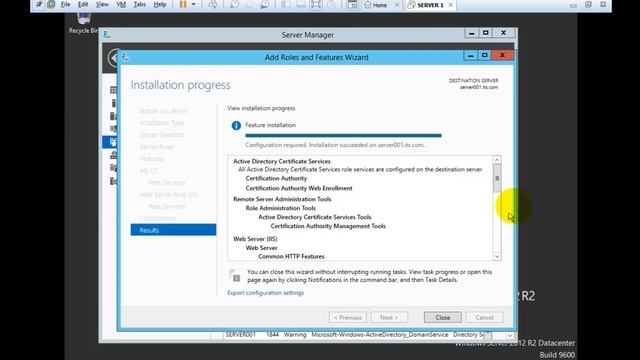The width and height of the screenshot is (640, 360).
Task: Click the results list scroll down arrow
Action: (497, 256)
